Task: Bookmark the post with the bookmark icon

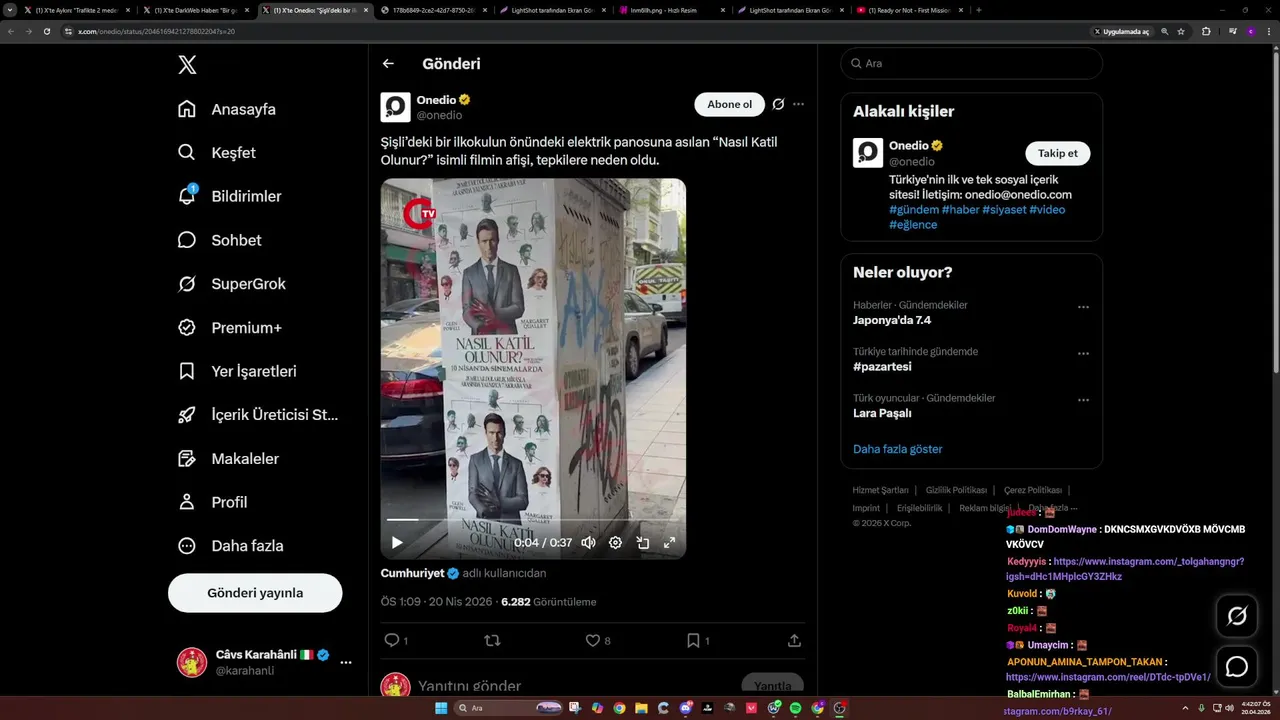Action: [x=693, y=640]
